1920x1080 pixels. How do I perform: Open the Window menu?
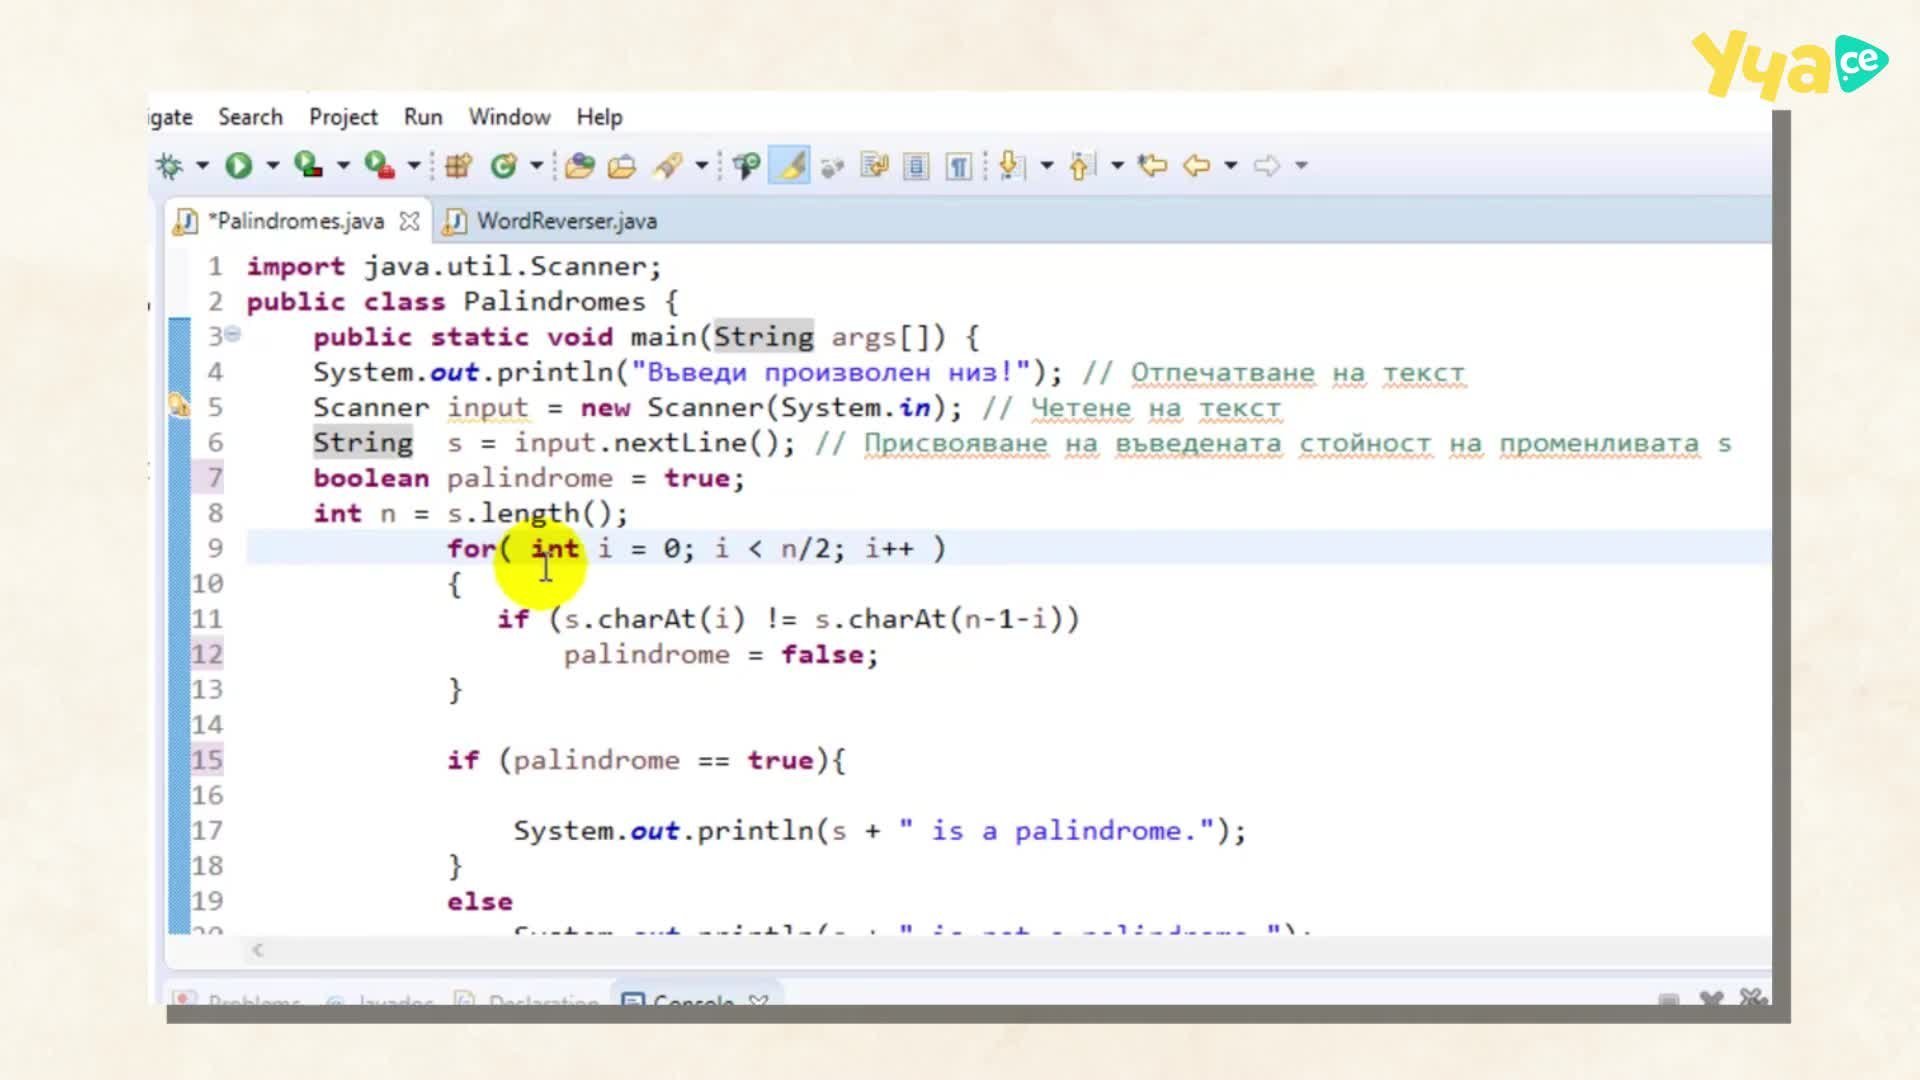tap(509, 117)
